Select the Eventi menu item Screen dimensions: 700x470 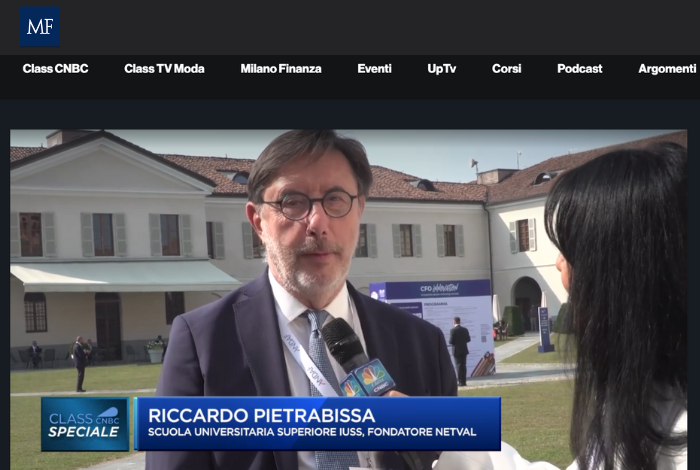374,69
